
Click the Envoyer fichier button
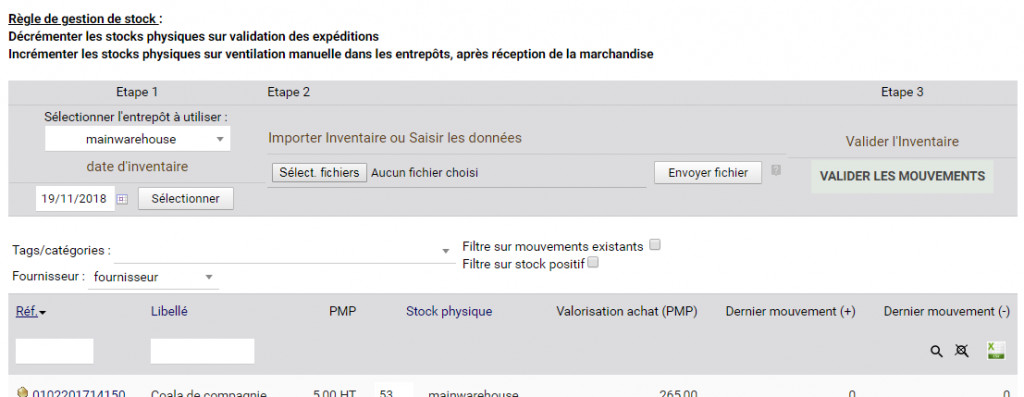point(708,173)
